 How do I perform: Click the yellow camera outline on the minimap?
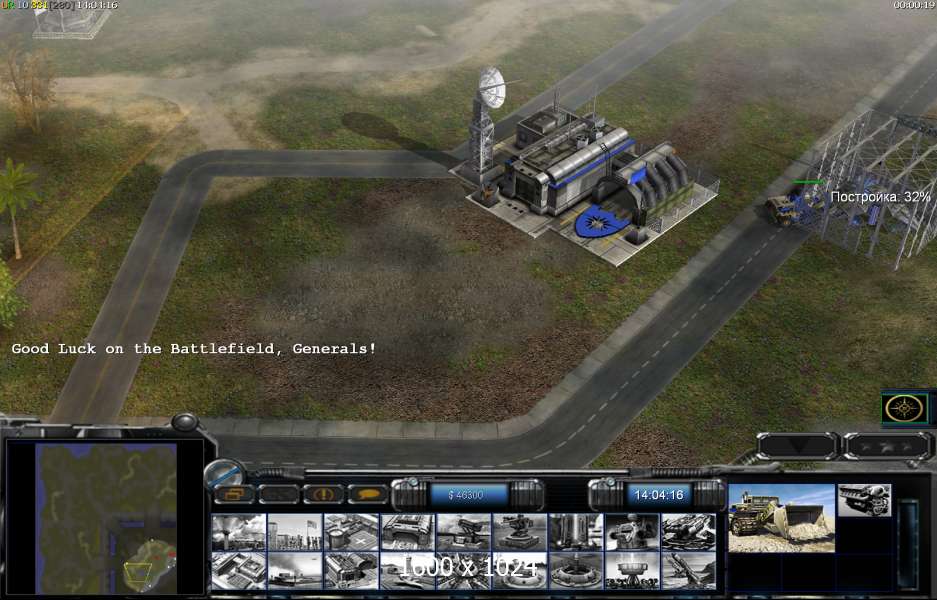(x=138, y=572)
